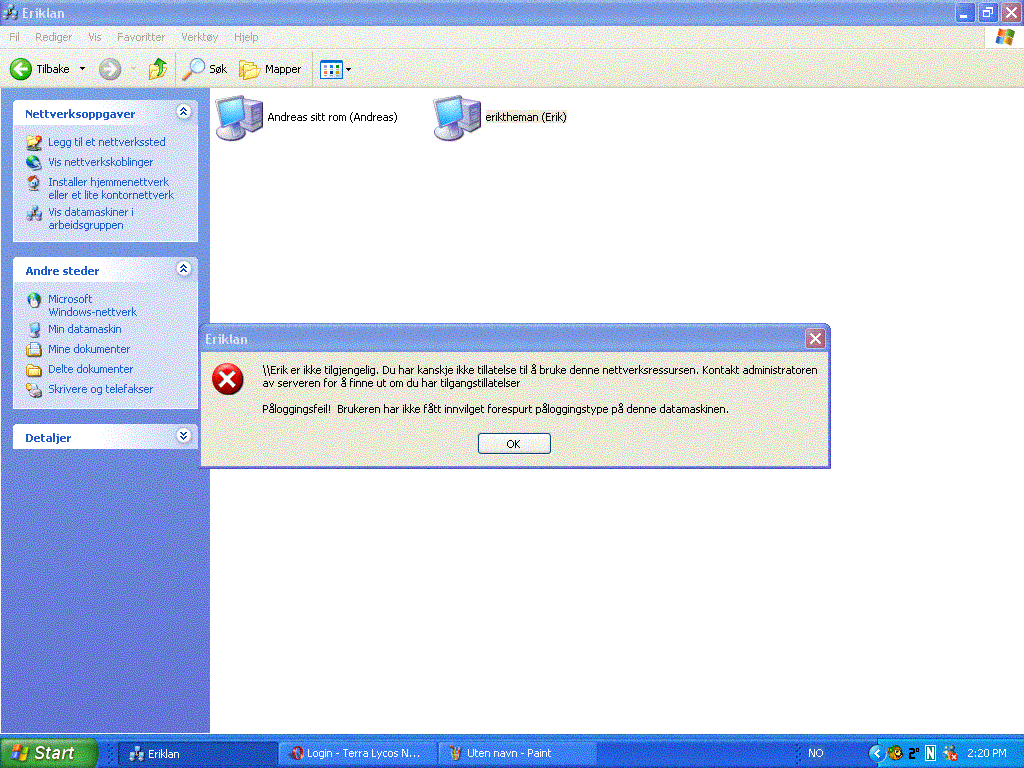Open Min datamaskin link
This screenshot has width=1024, height=768.
pos(85,329)
